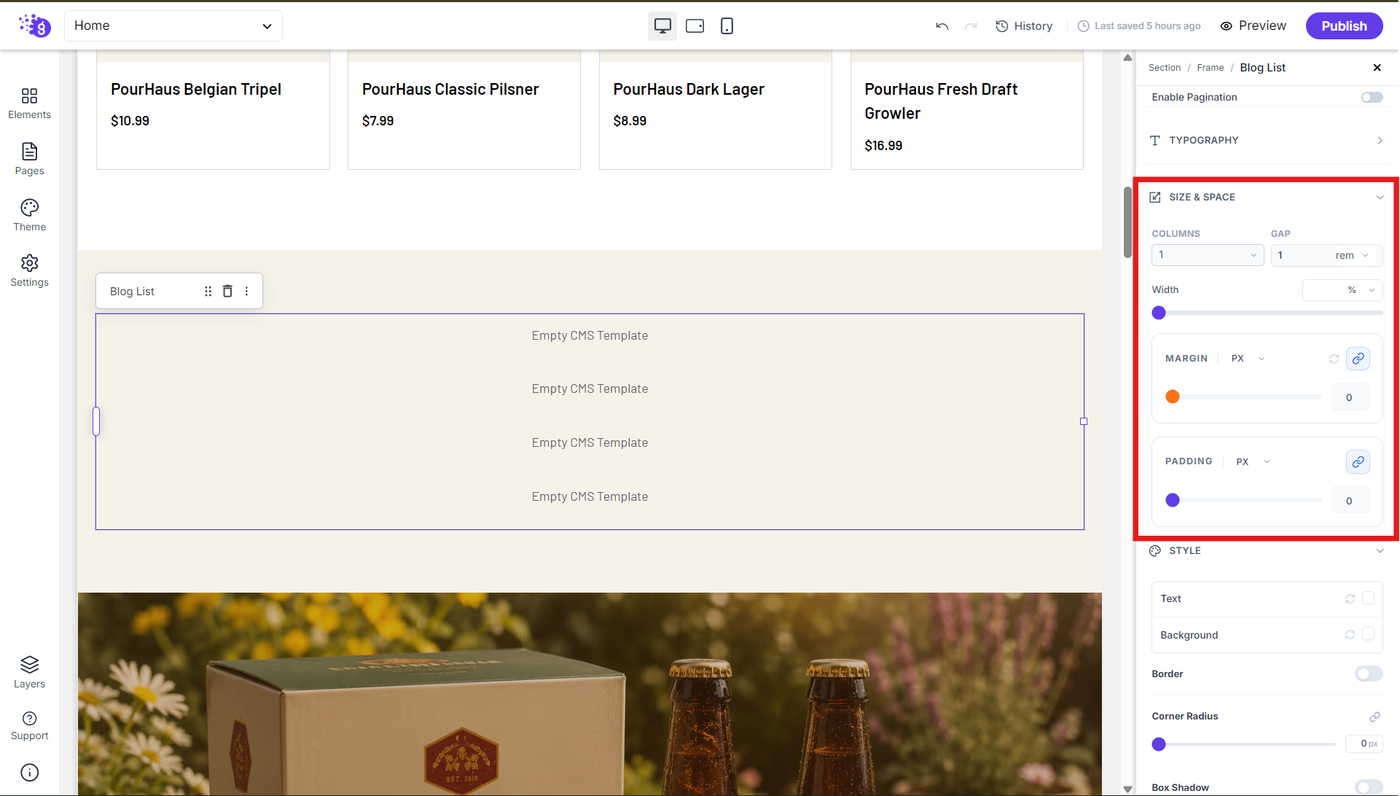
Task: Open the Margin PX unit dropdown
Action: tap(1248, 358)
